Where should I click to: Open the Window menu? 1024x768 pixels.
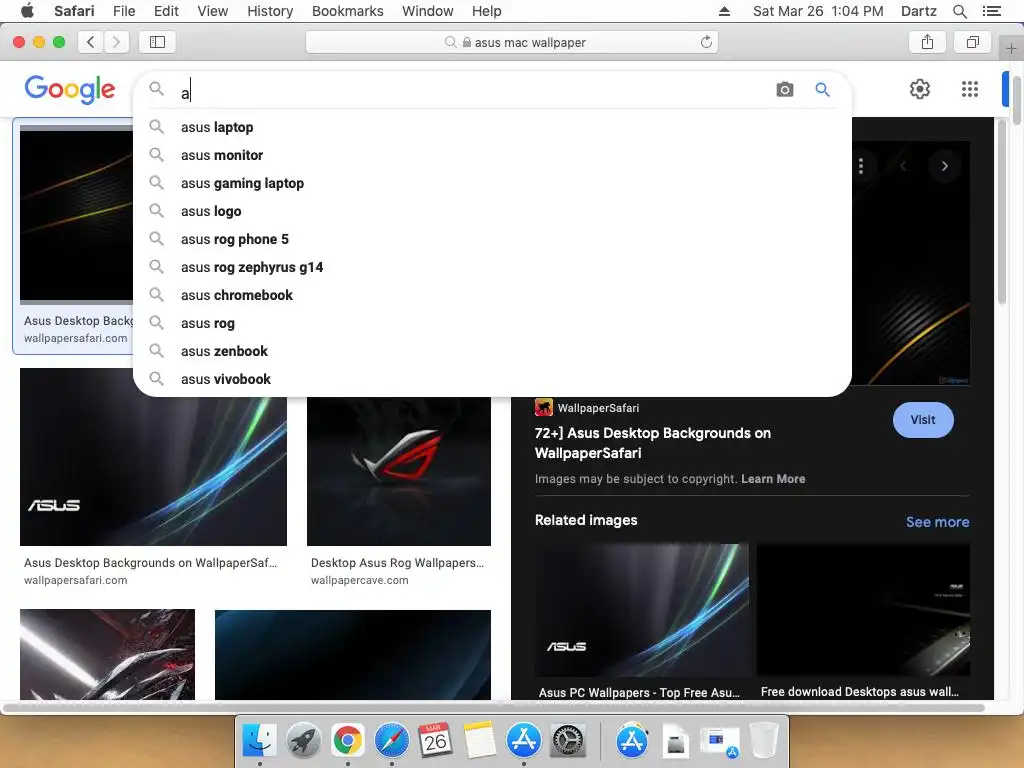pos(427,11)
